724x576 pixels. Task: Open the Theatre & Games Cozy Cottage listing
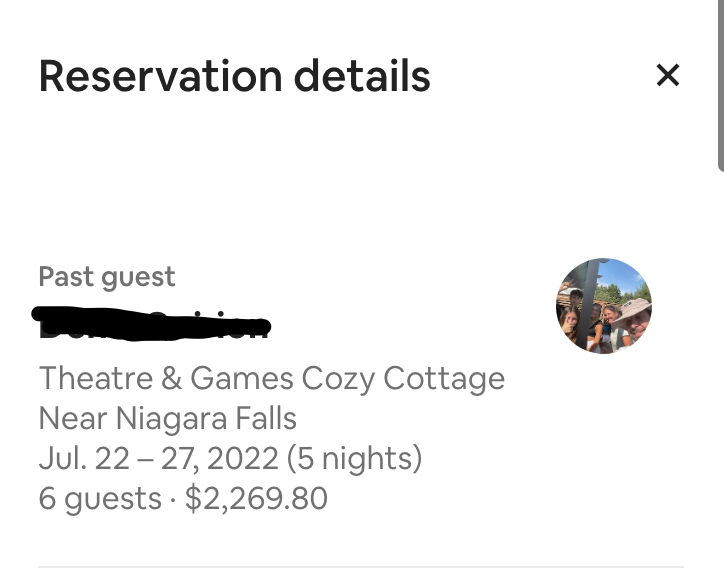pos(271,379)
